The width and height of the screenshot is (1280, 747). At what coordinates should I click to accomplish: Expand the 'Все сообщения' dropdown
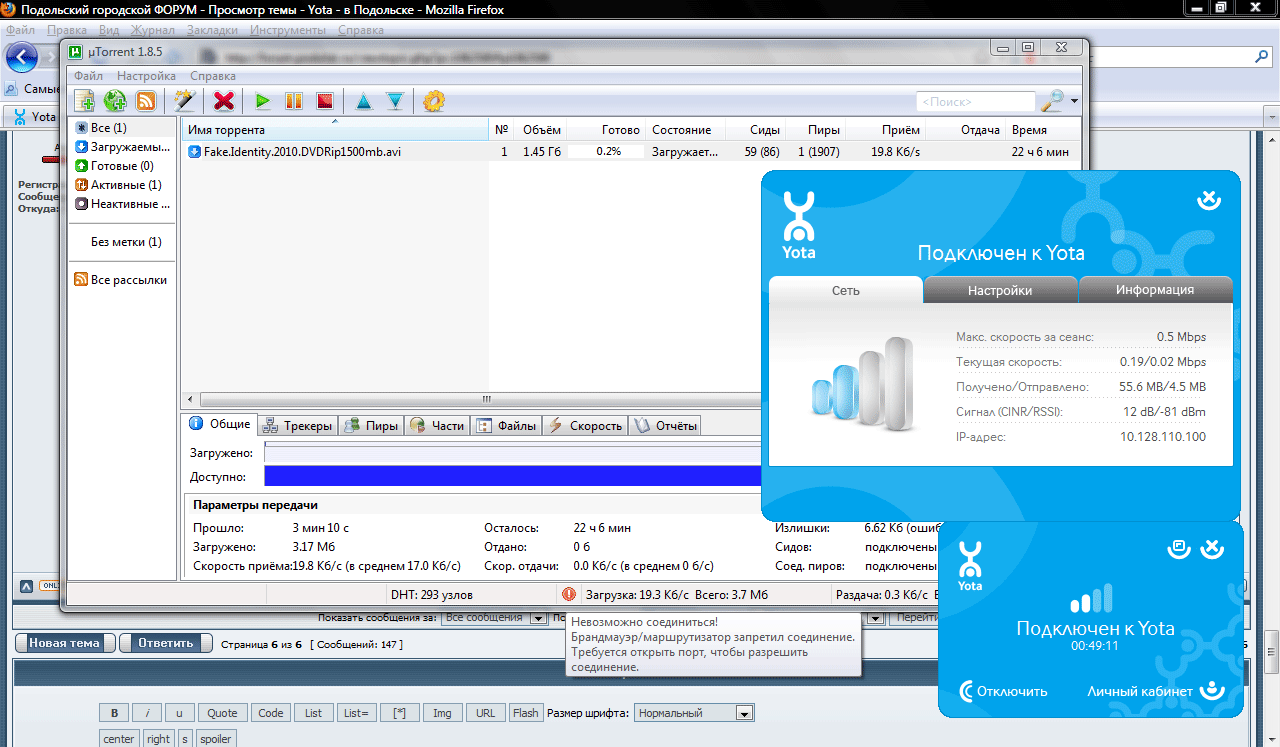486,618
